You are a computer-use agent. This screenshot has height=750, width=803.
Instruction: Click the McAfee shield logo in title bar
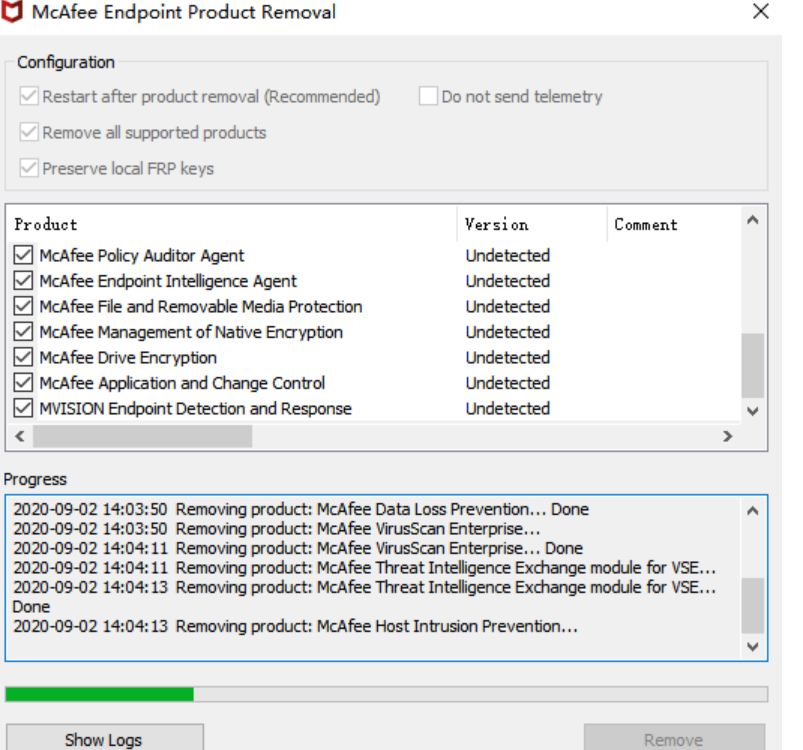coord(12,12)
